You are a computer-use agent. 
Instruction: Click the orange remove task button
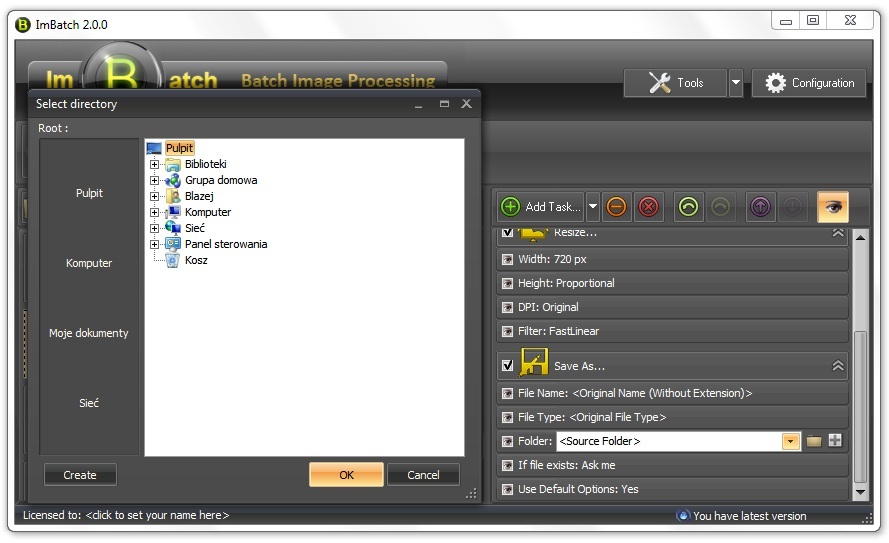[x=616, y=207]
